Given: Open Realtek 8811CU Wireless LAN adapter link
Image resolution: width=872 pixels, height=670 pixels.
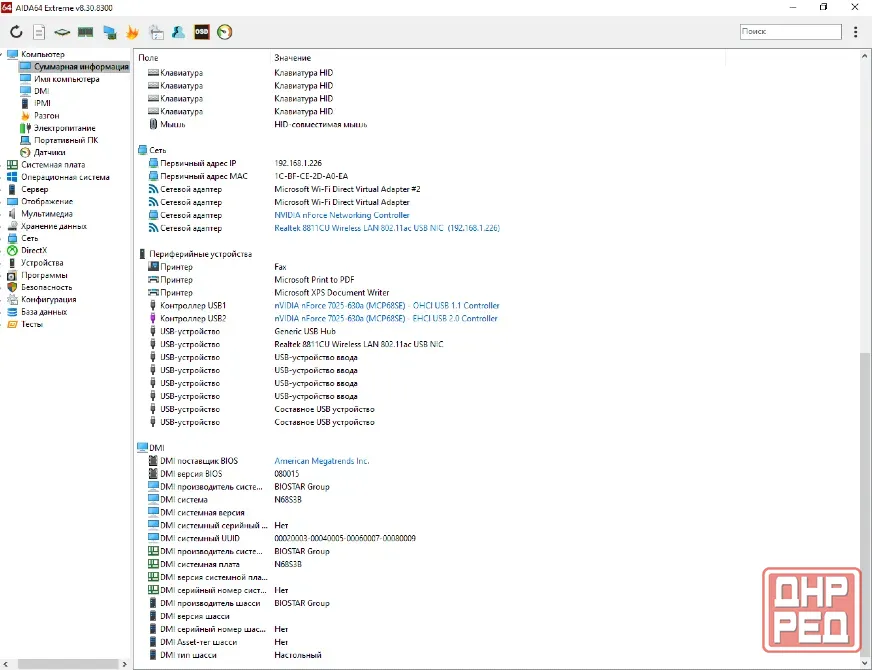Looking at the screenshot, I should pyautogui.click(x=387, y=228).
